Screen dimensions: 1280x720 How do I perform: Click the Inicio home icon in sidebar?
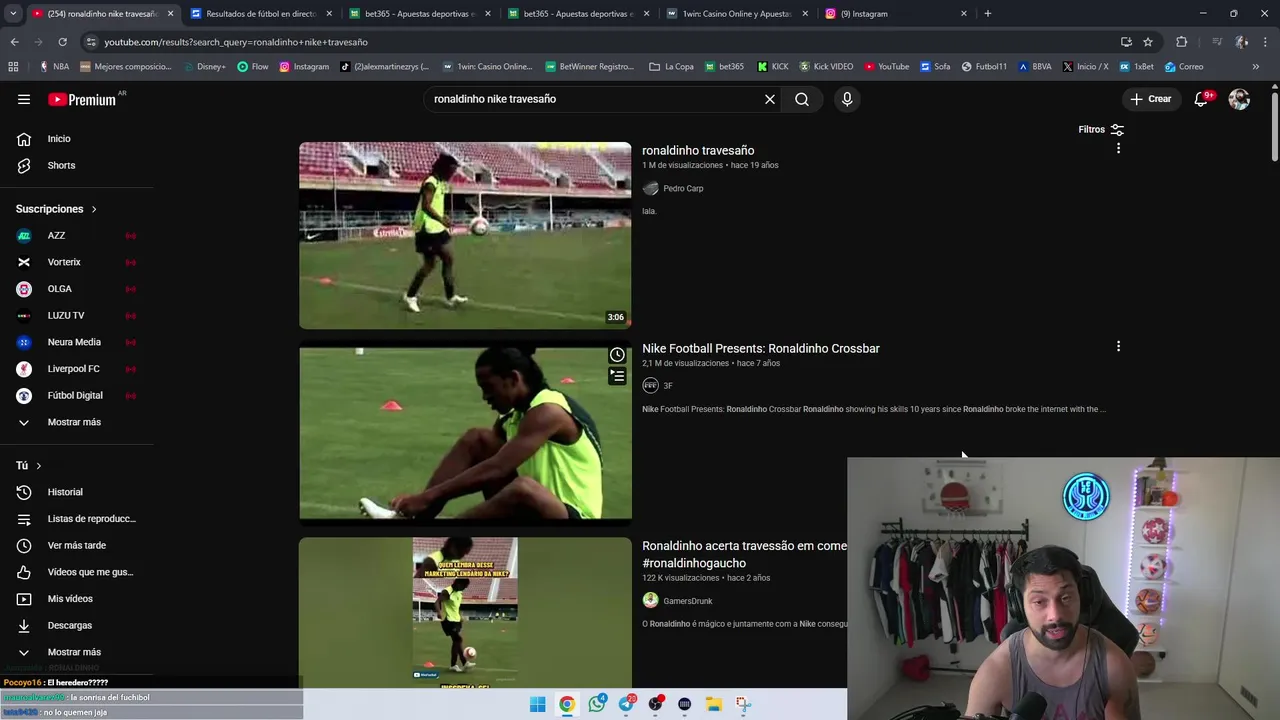24,139
